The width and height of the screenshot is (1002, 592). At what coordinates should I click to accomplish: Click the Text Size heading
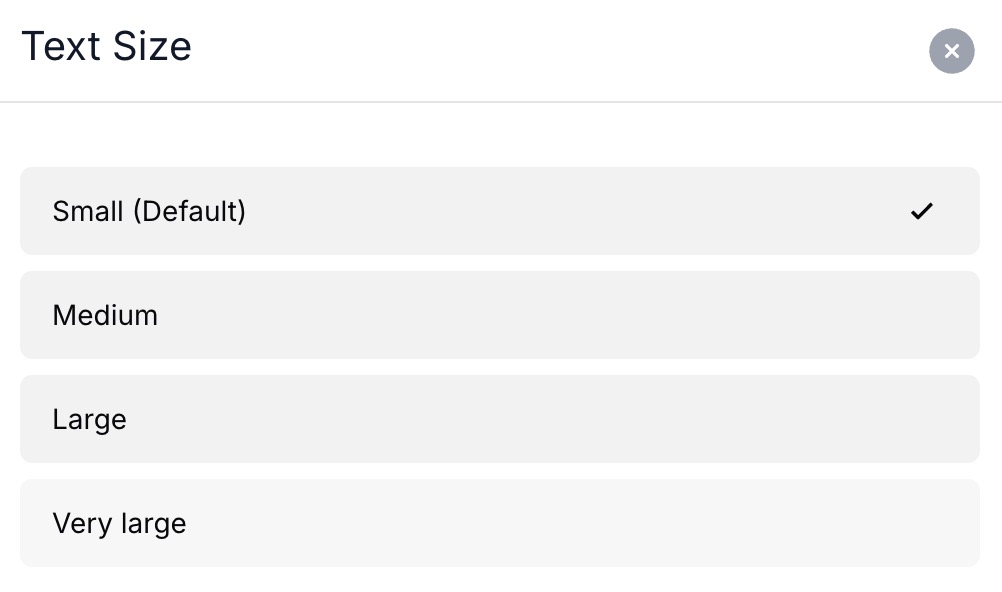[x=106, y=47]
